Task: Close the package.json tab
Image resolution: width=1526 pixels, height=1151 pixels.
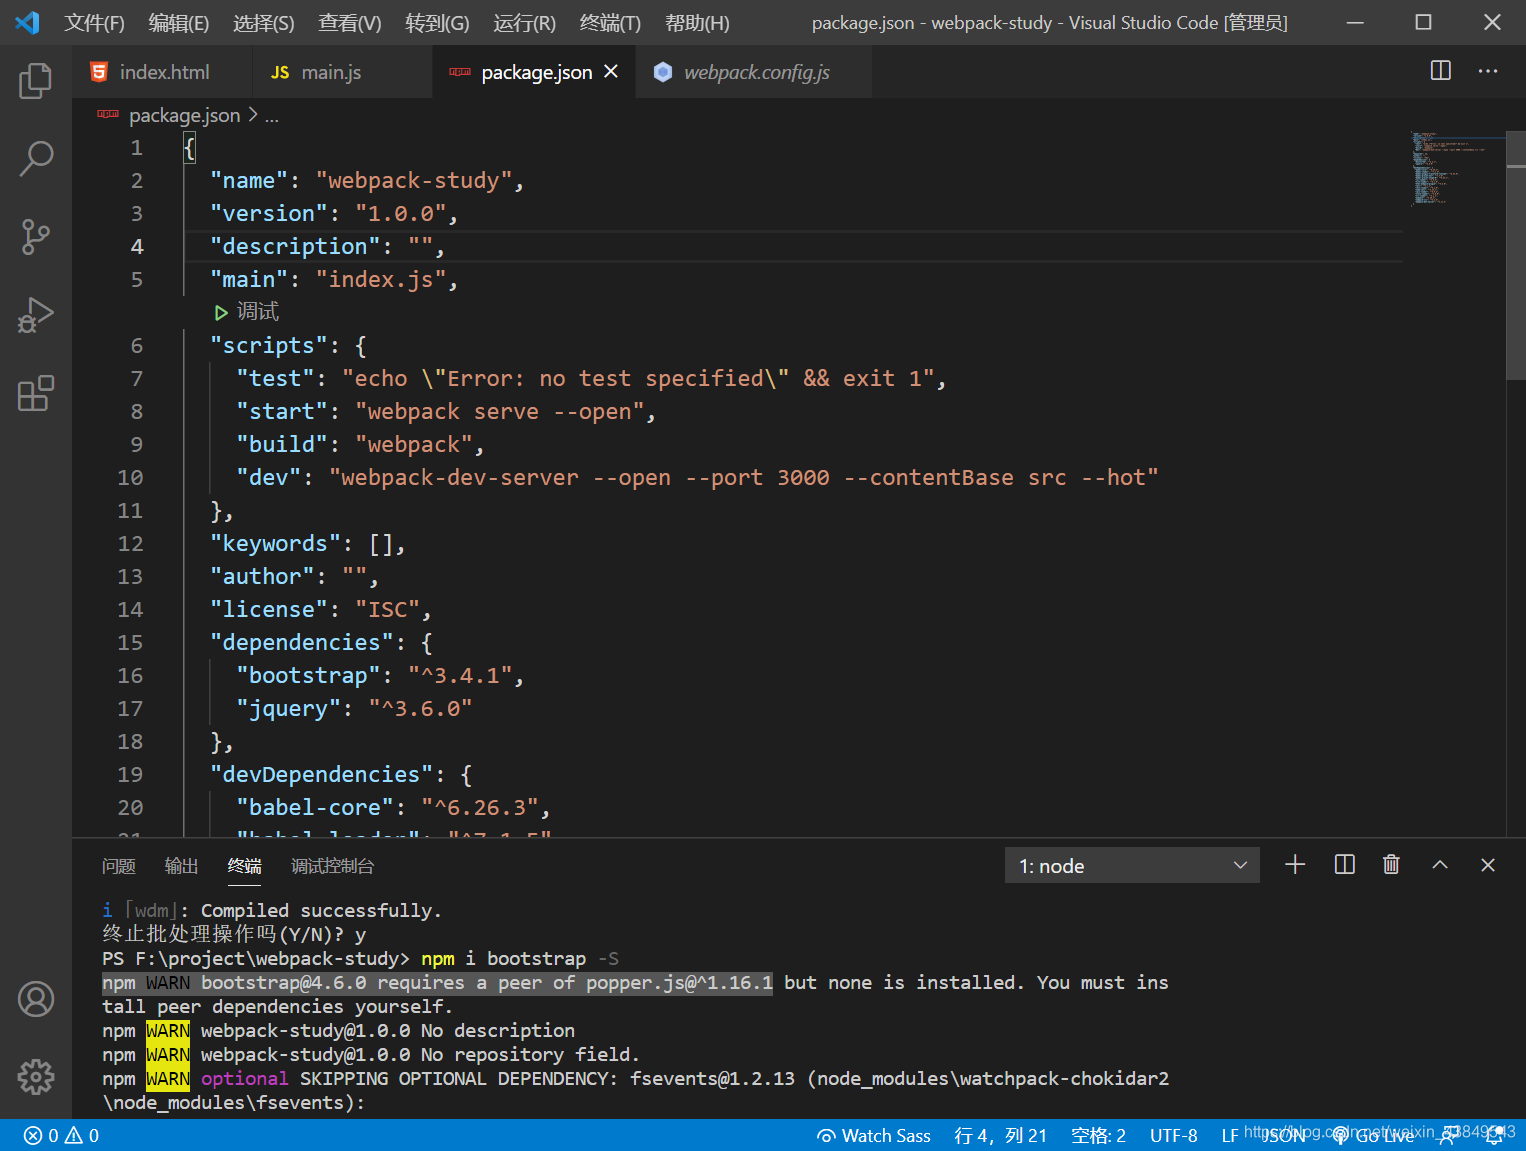Action: tap(611, 71)
